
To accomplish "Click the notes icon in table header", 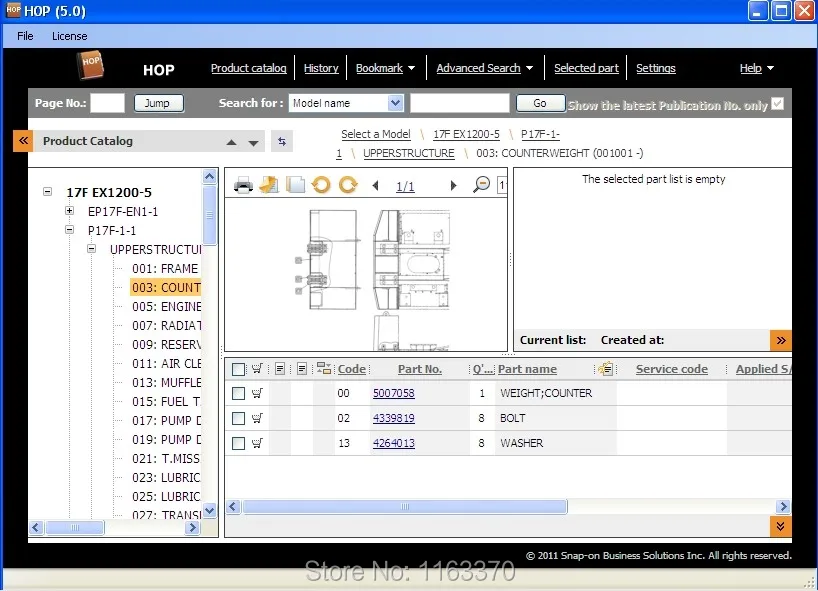I will 605,369.
